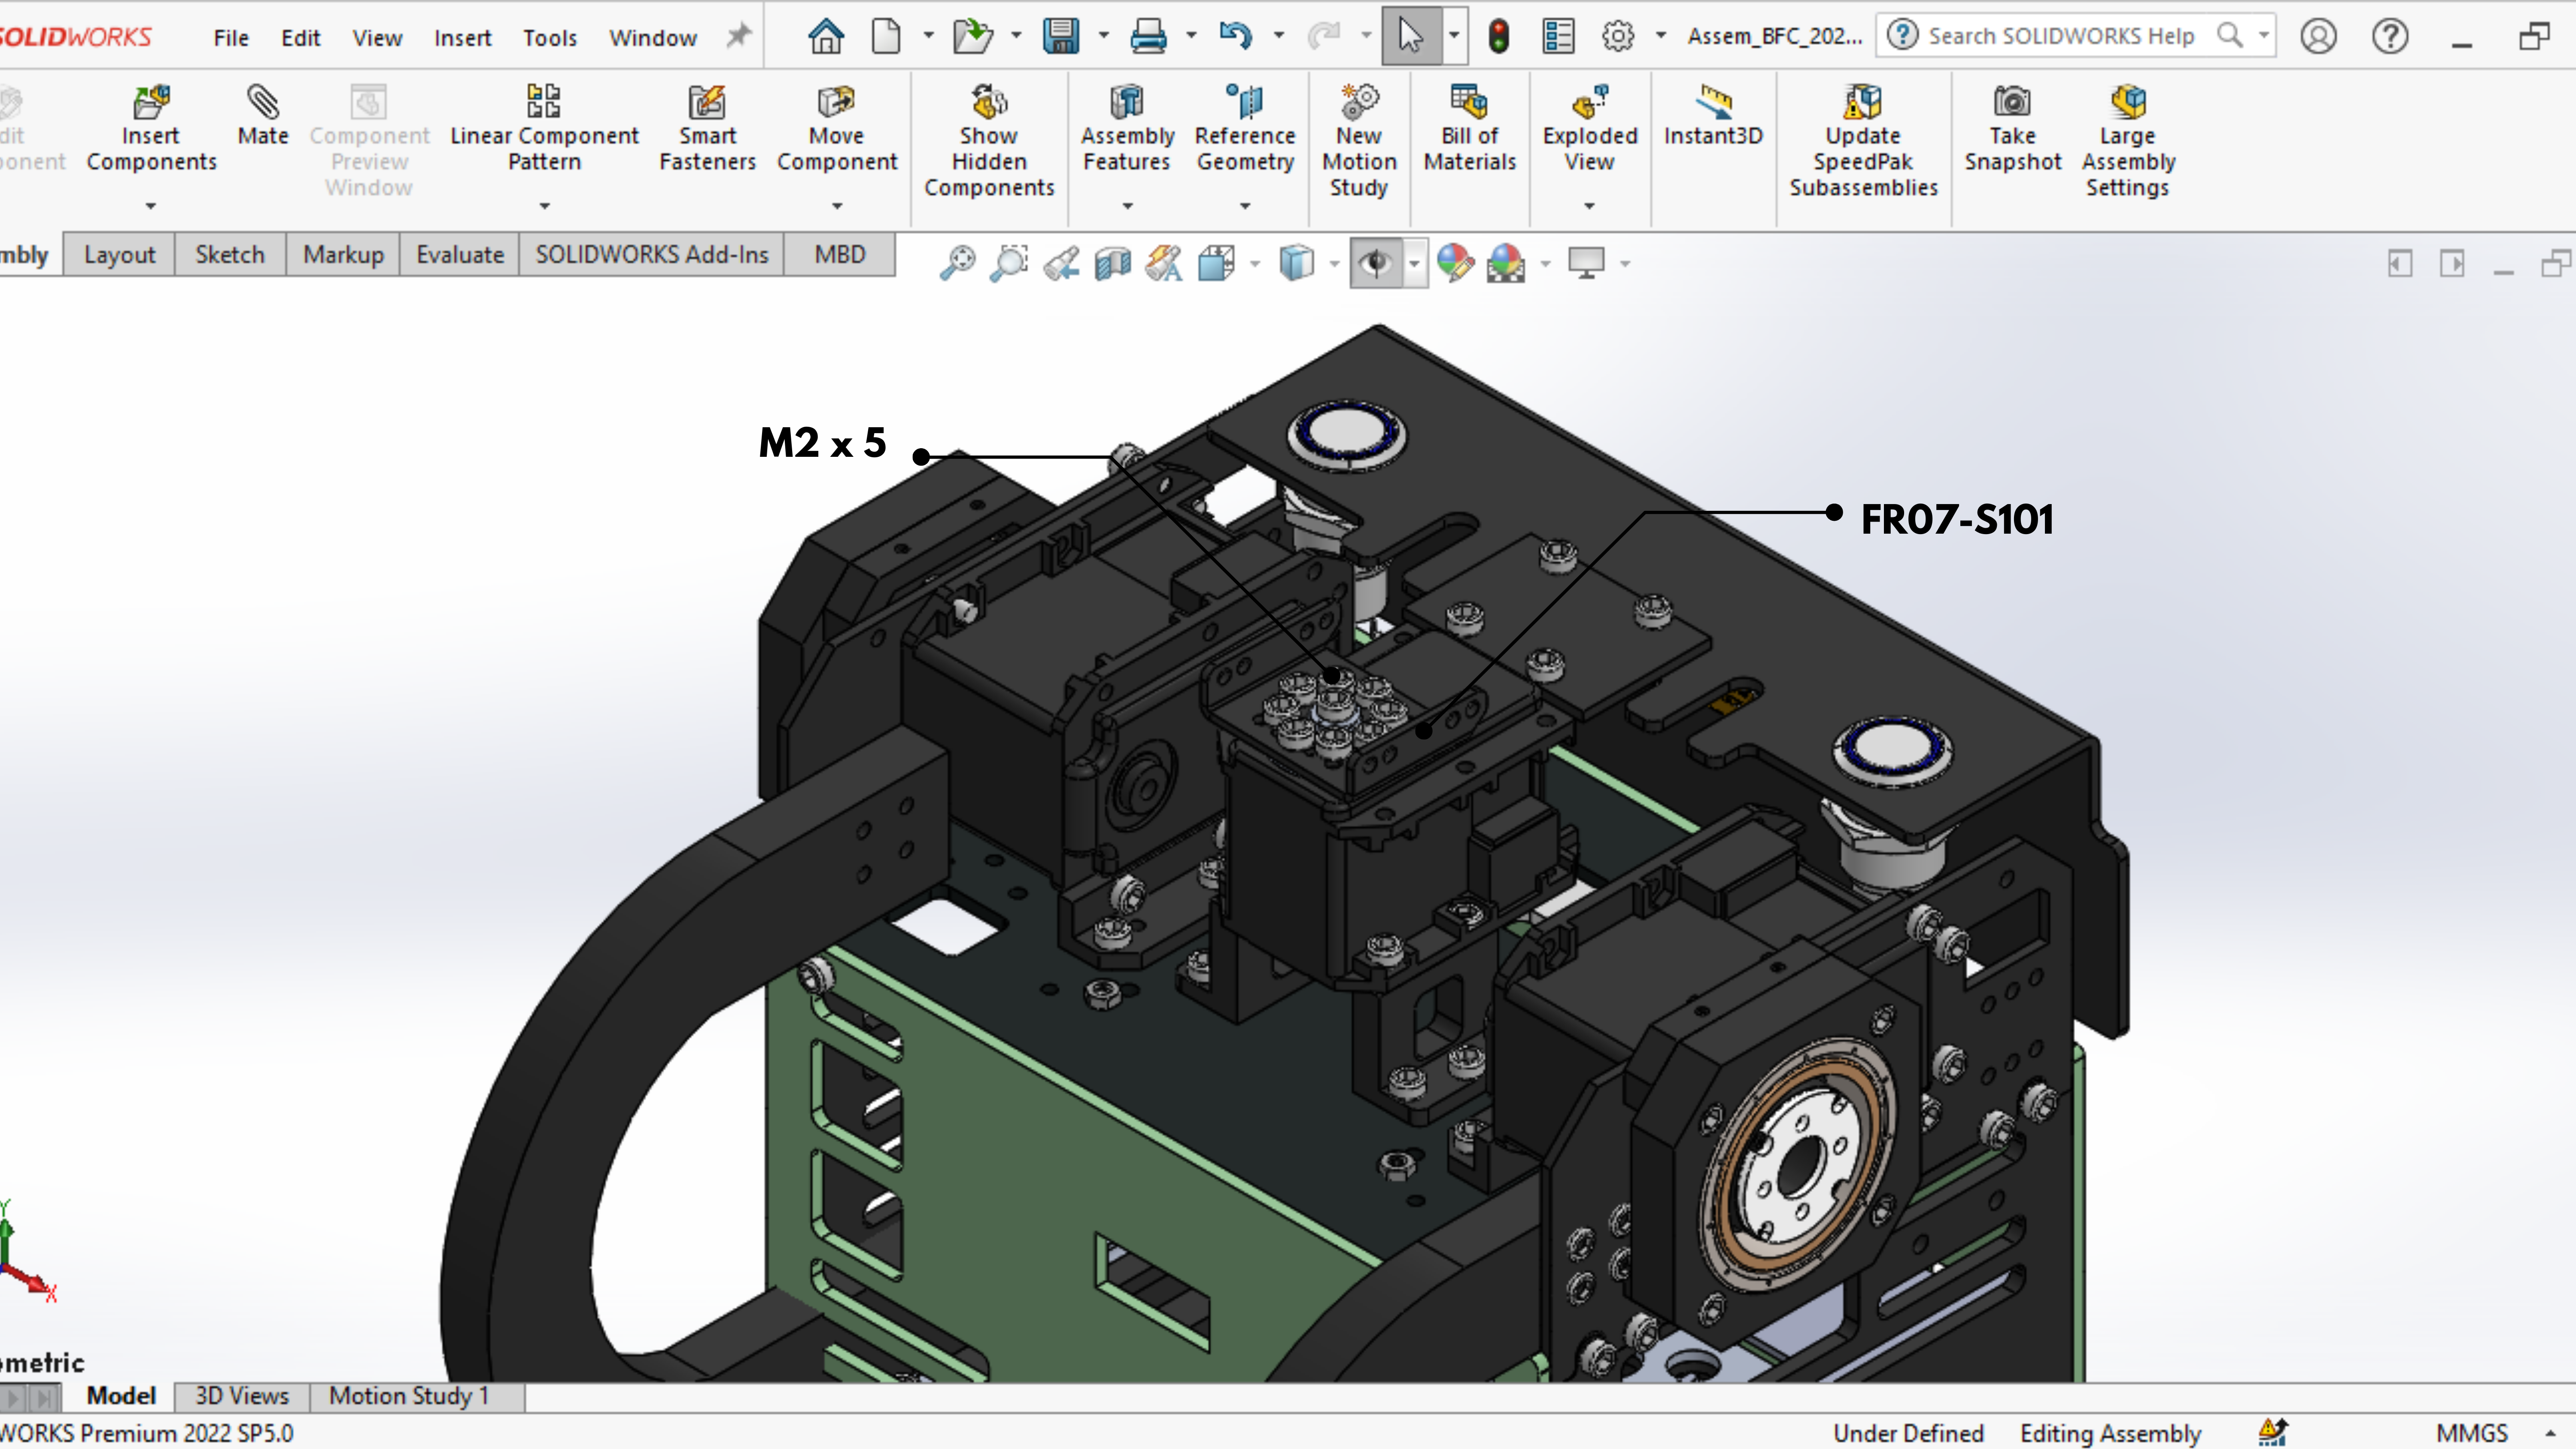This screenshot has width=2576, height=1449.
Task: Open File Properties list icon
Action: (1558, 37)
